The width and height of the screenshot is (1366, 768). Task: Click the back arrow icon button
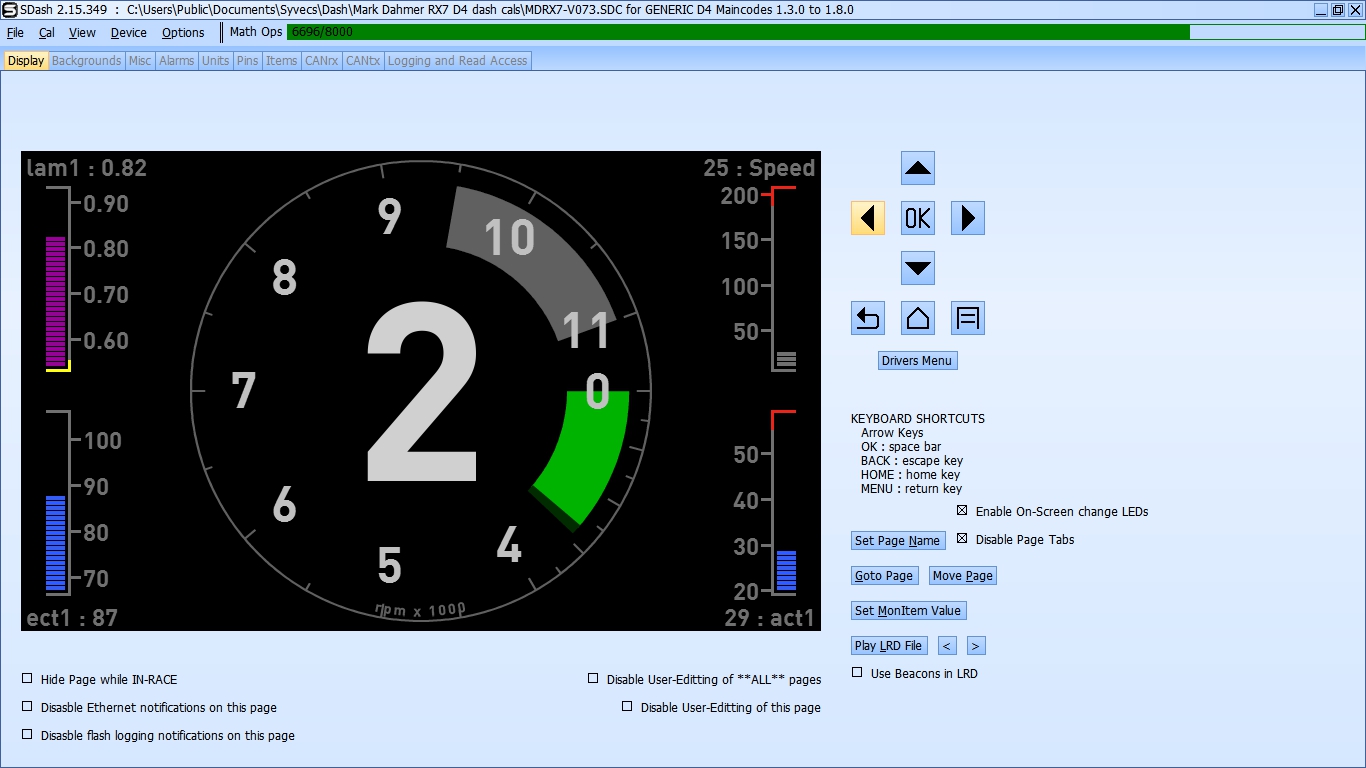(867, 318)
